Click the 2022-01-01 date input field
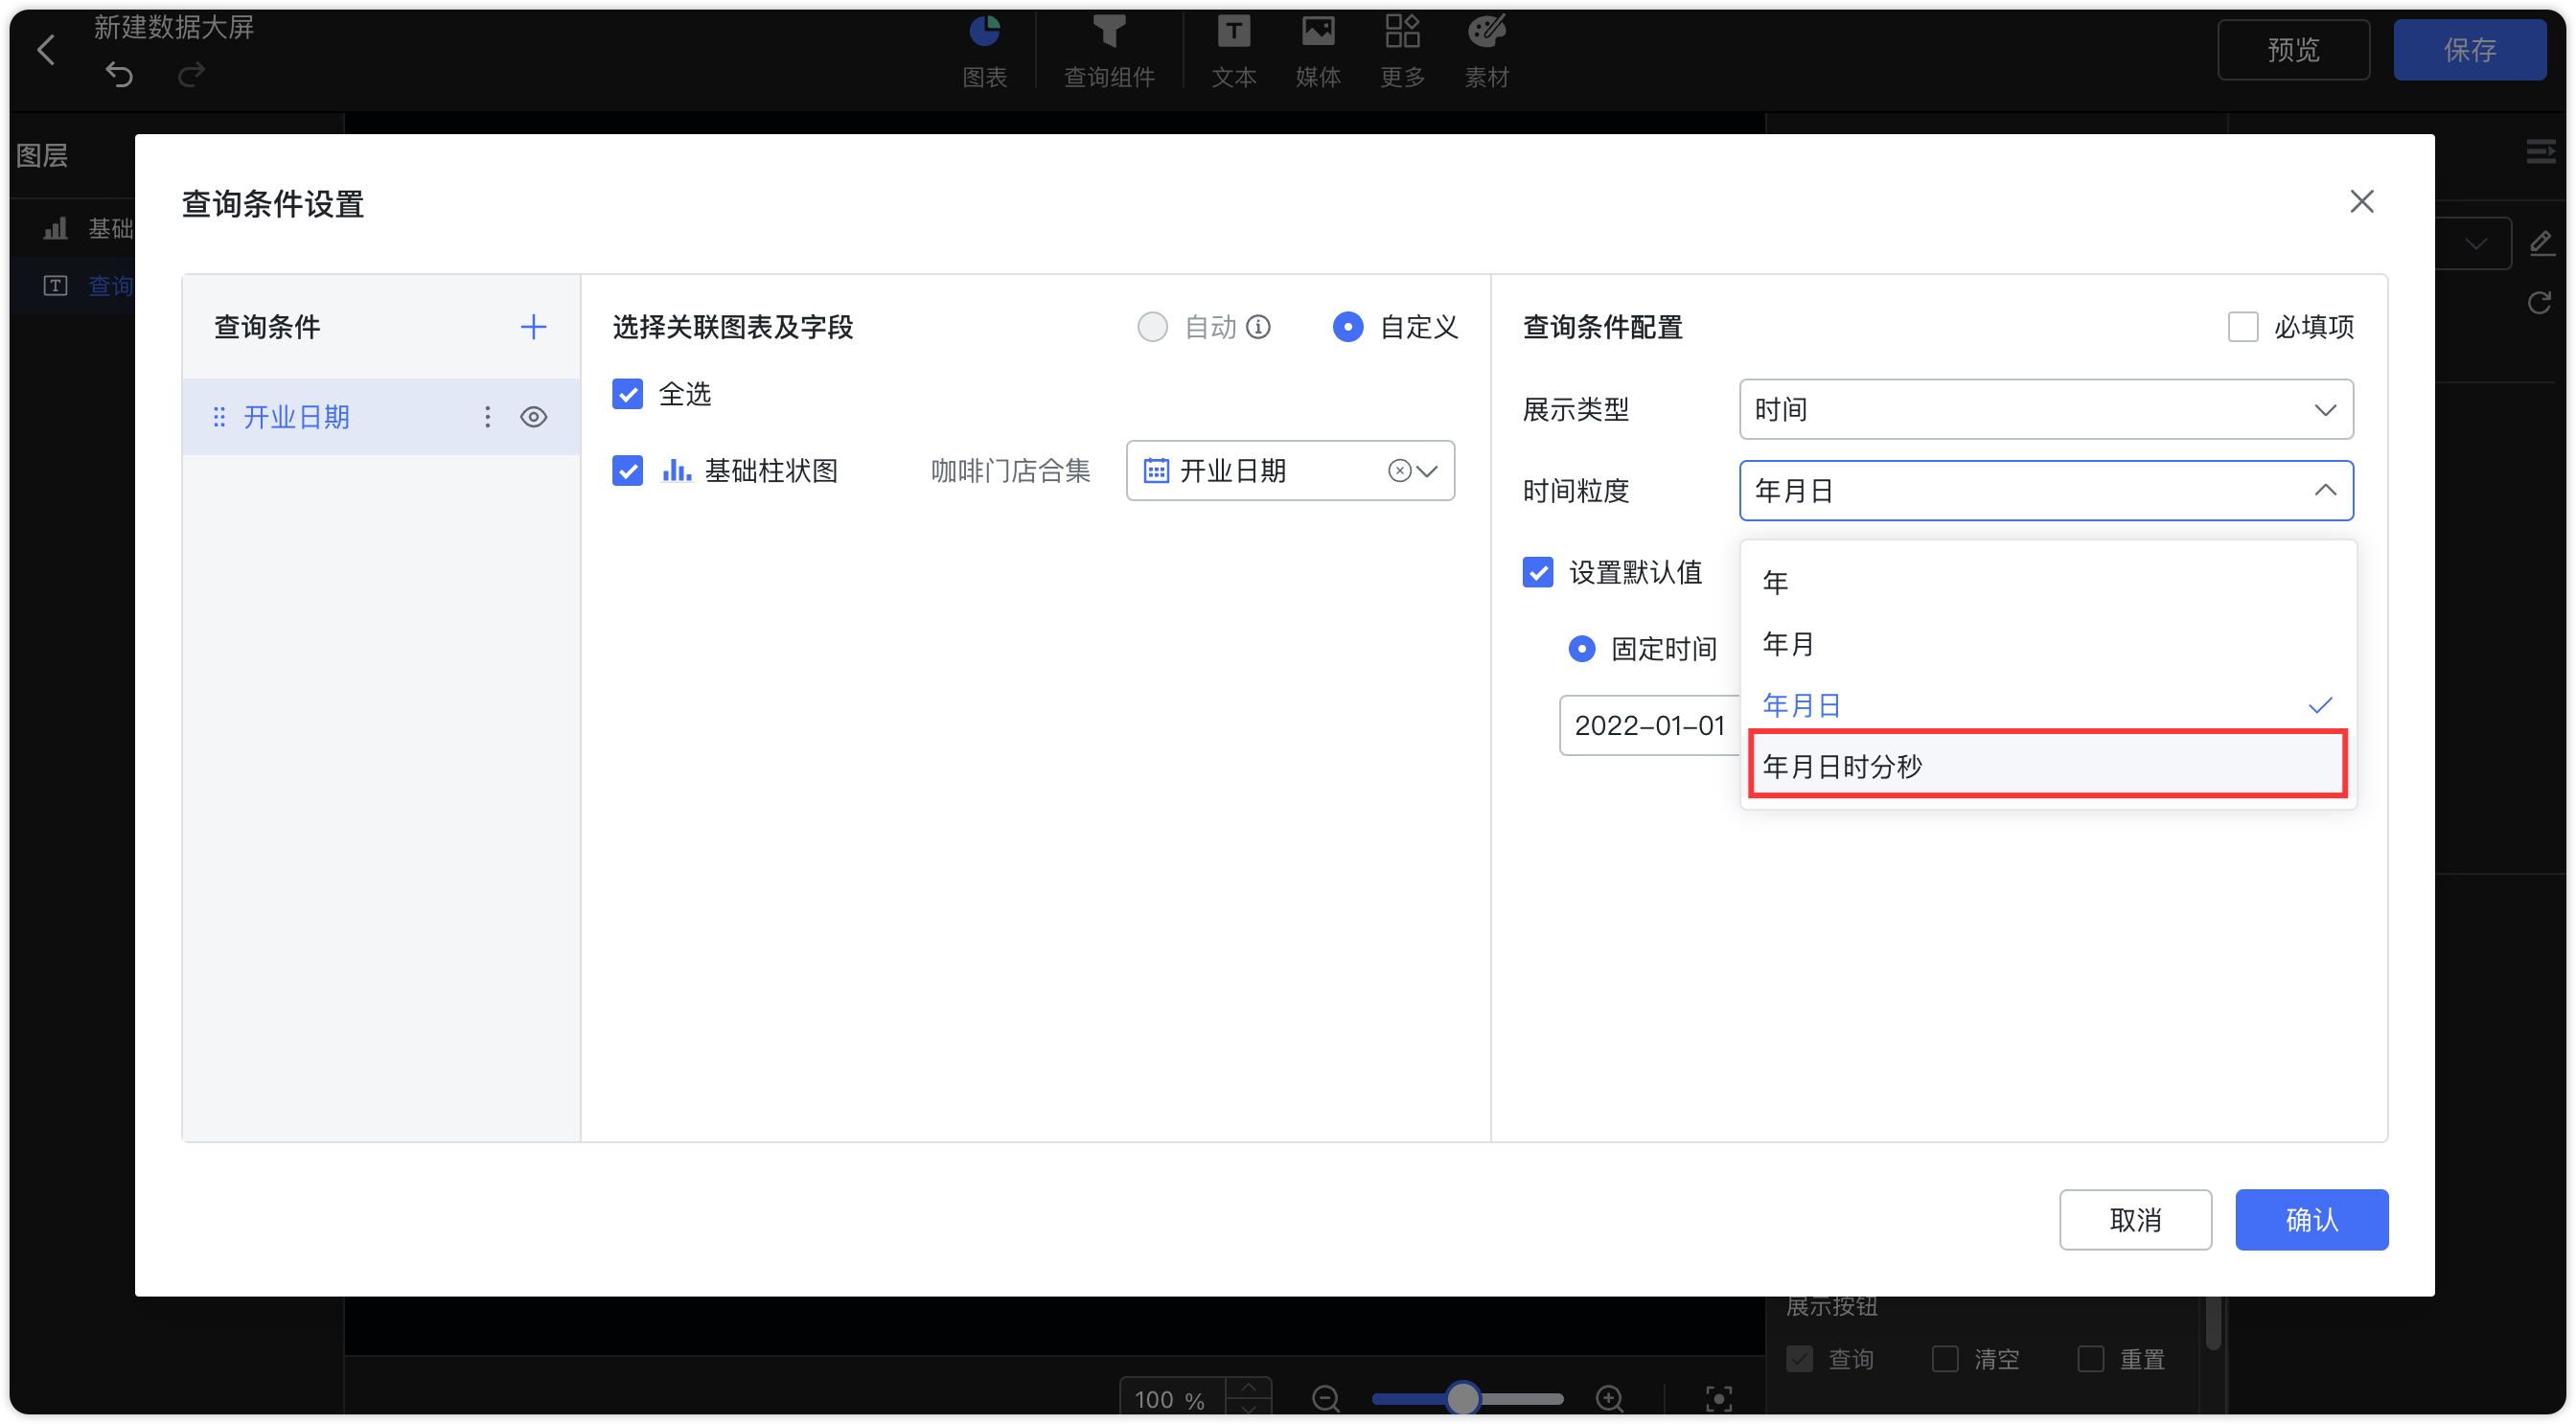This screenshot has height=1424, width=2576. (x=1650, y=725)
